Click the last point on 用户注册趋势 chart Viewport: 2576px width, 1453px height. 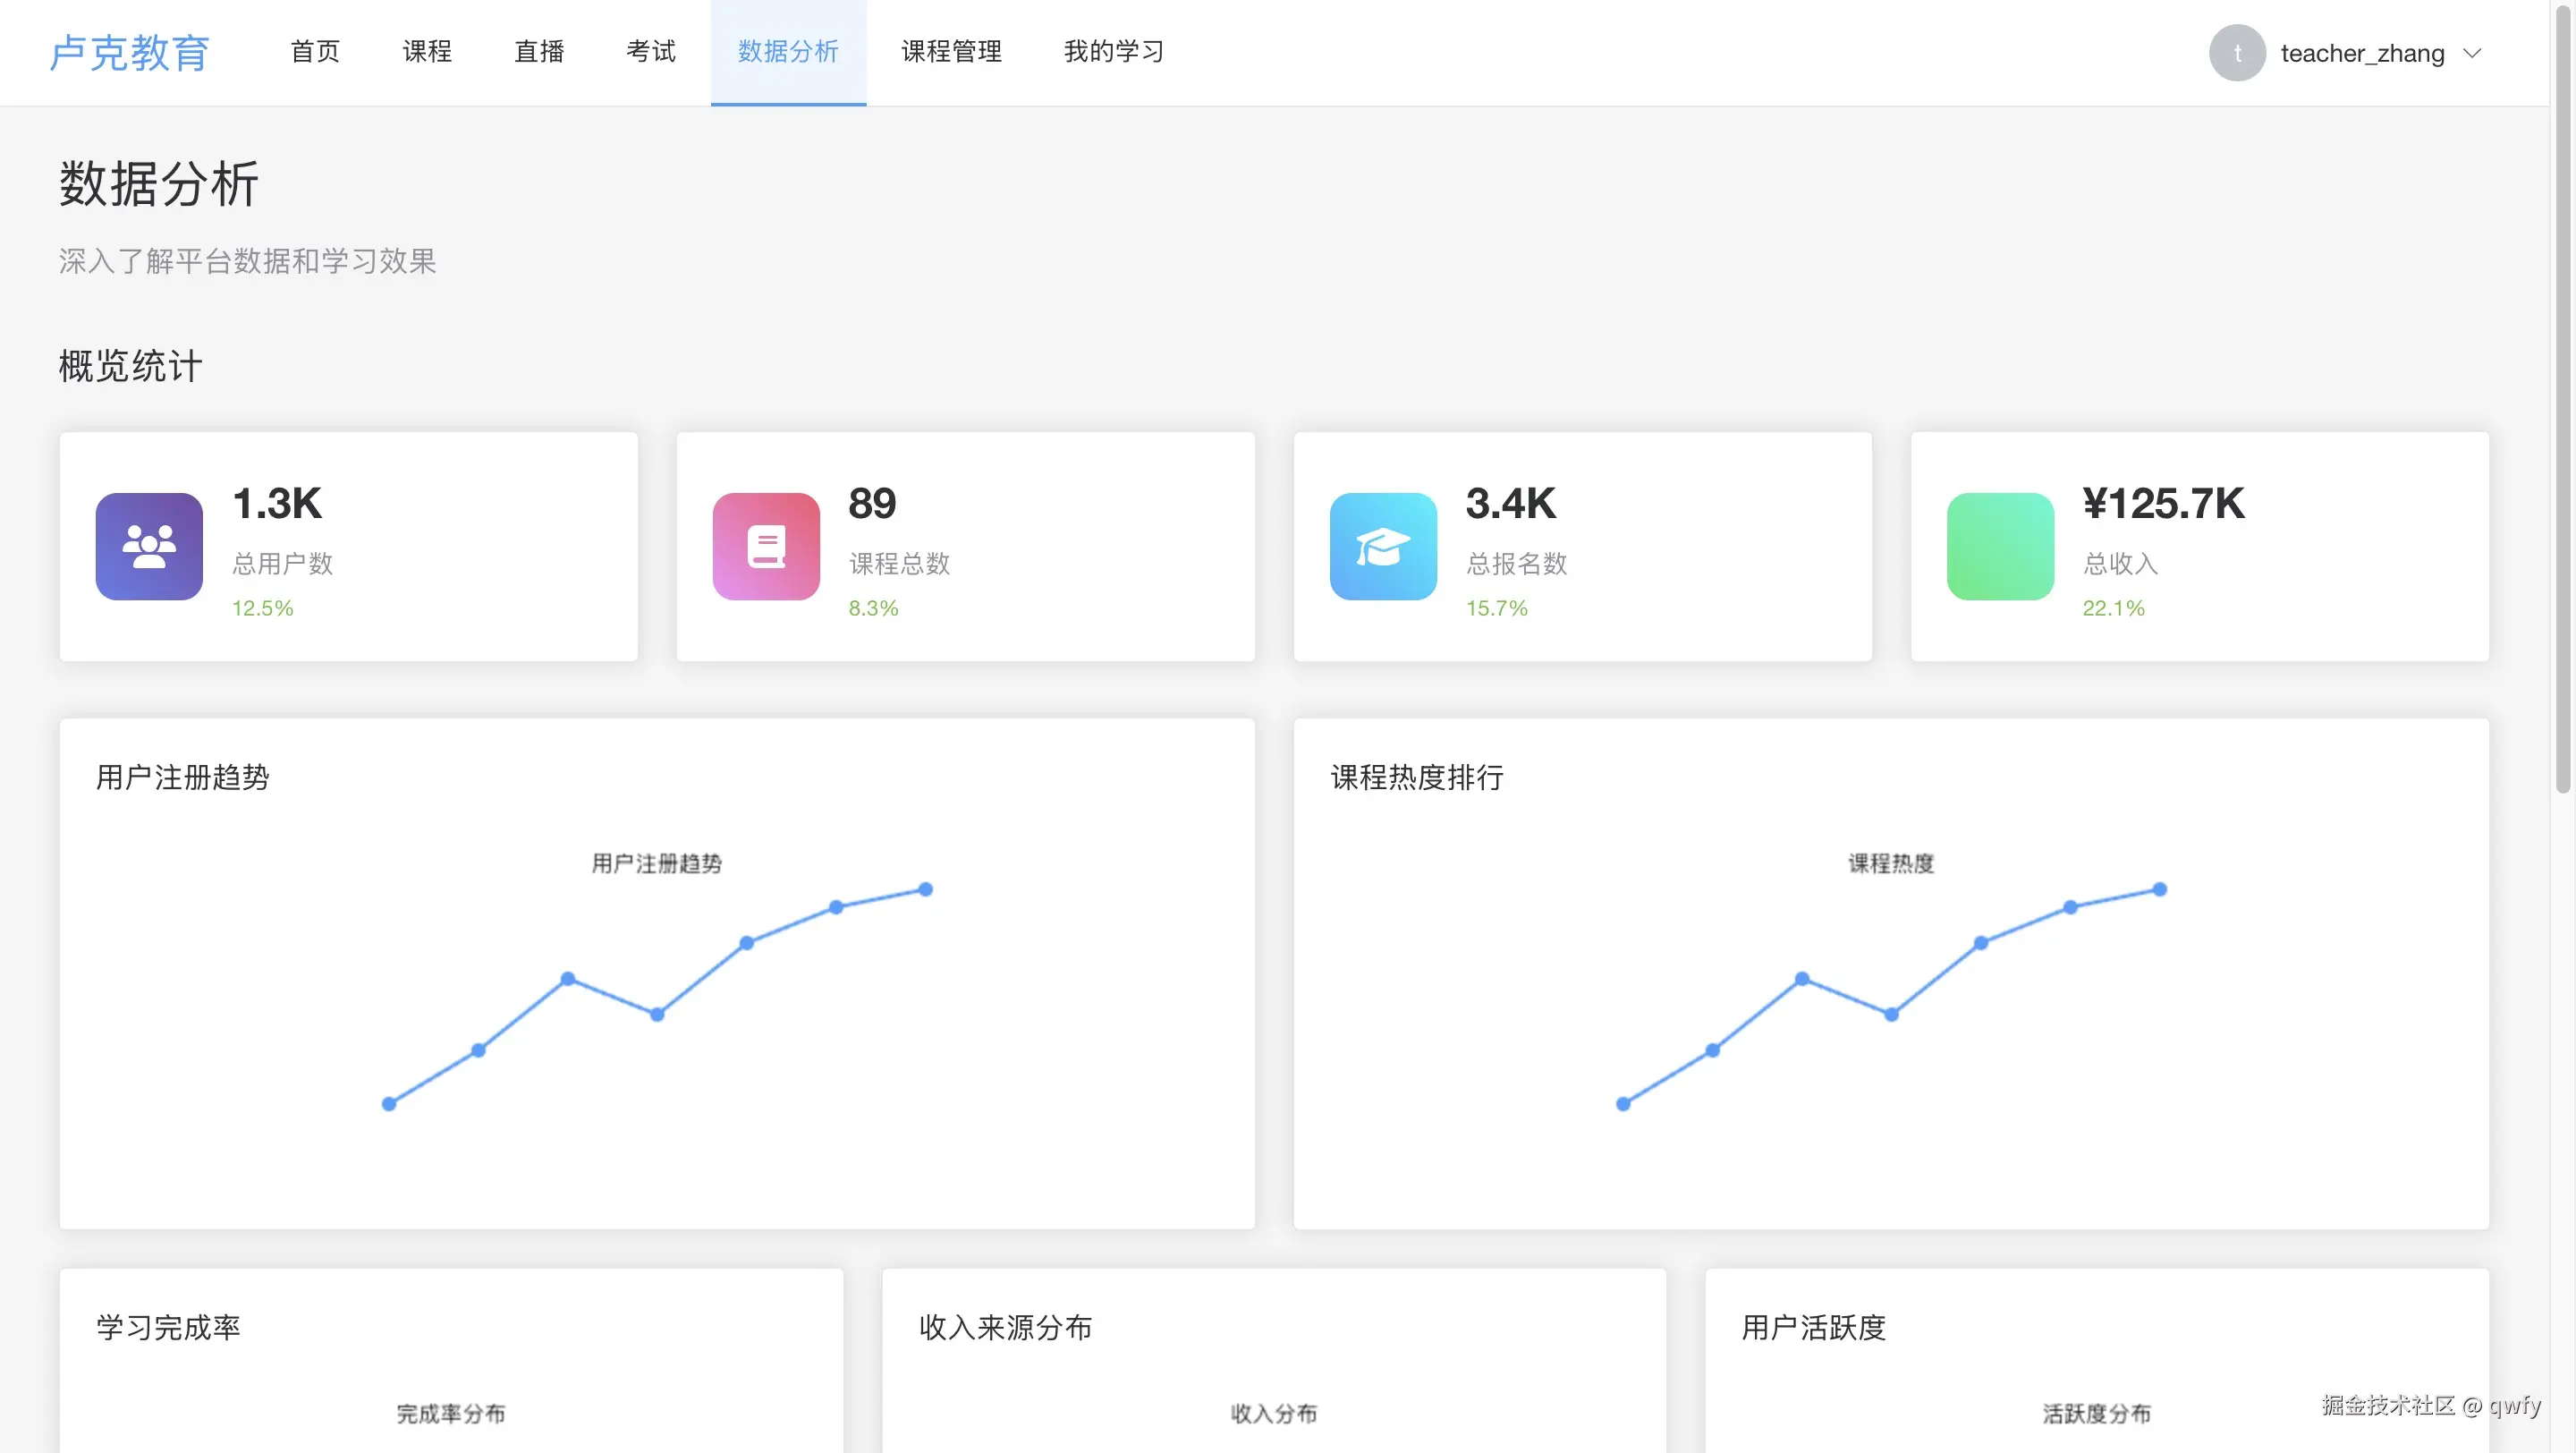point(925,889)
